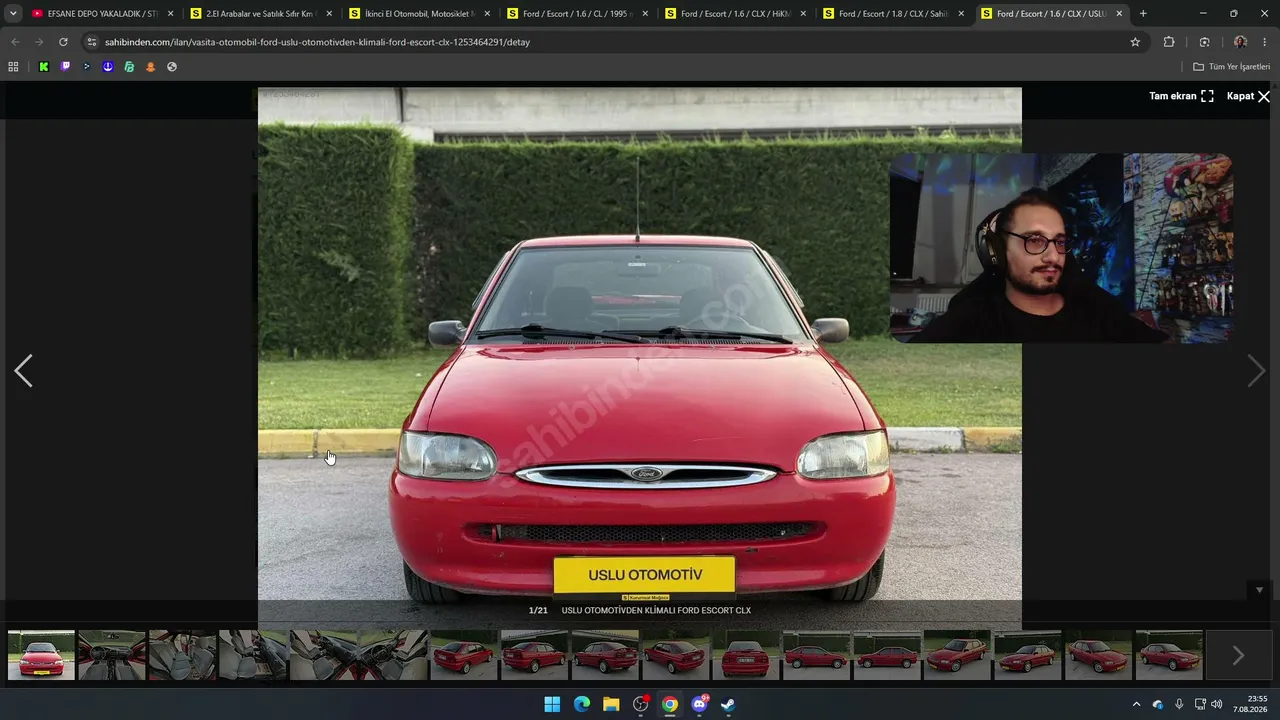Switch to the EFSANE DEPO YAKALADIK YouTube tab

(x=103, y=14)
